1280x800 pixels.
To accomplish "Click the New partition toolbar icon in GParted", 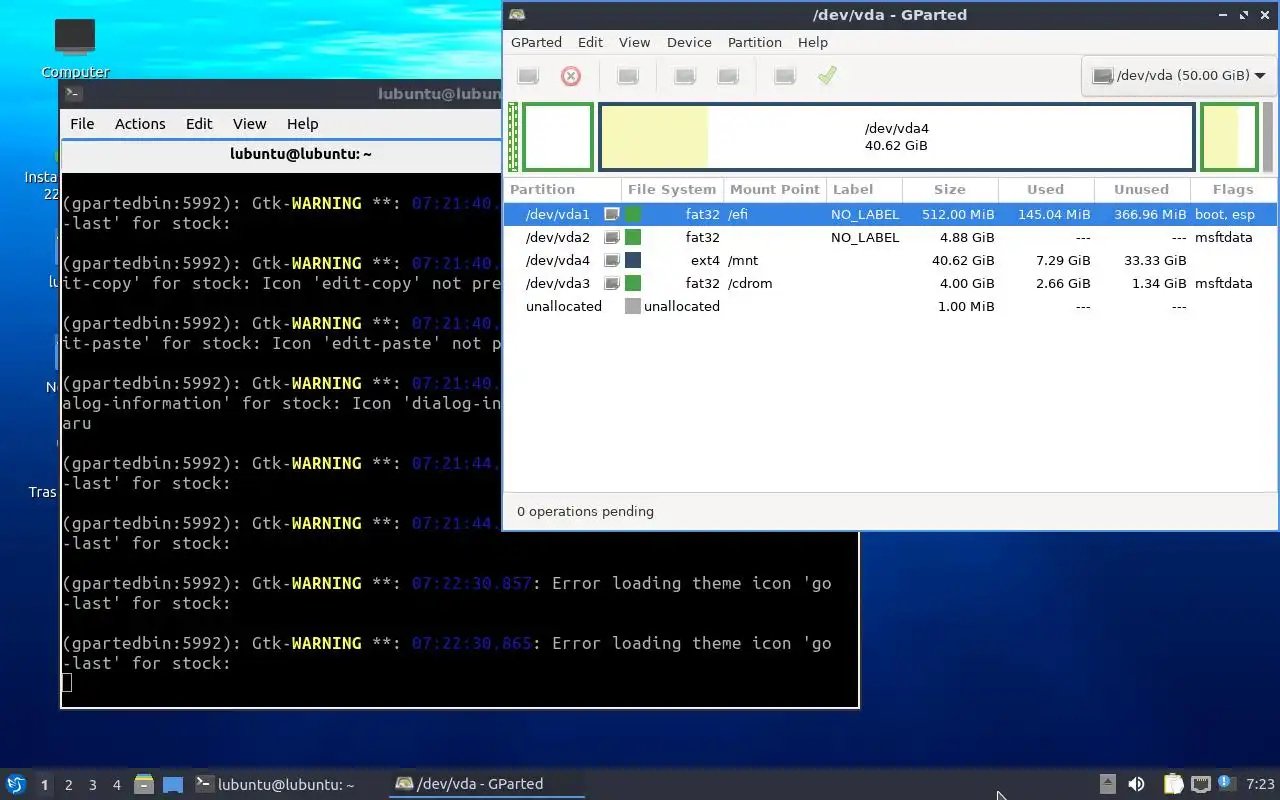I will [x=528, y=76].
